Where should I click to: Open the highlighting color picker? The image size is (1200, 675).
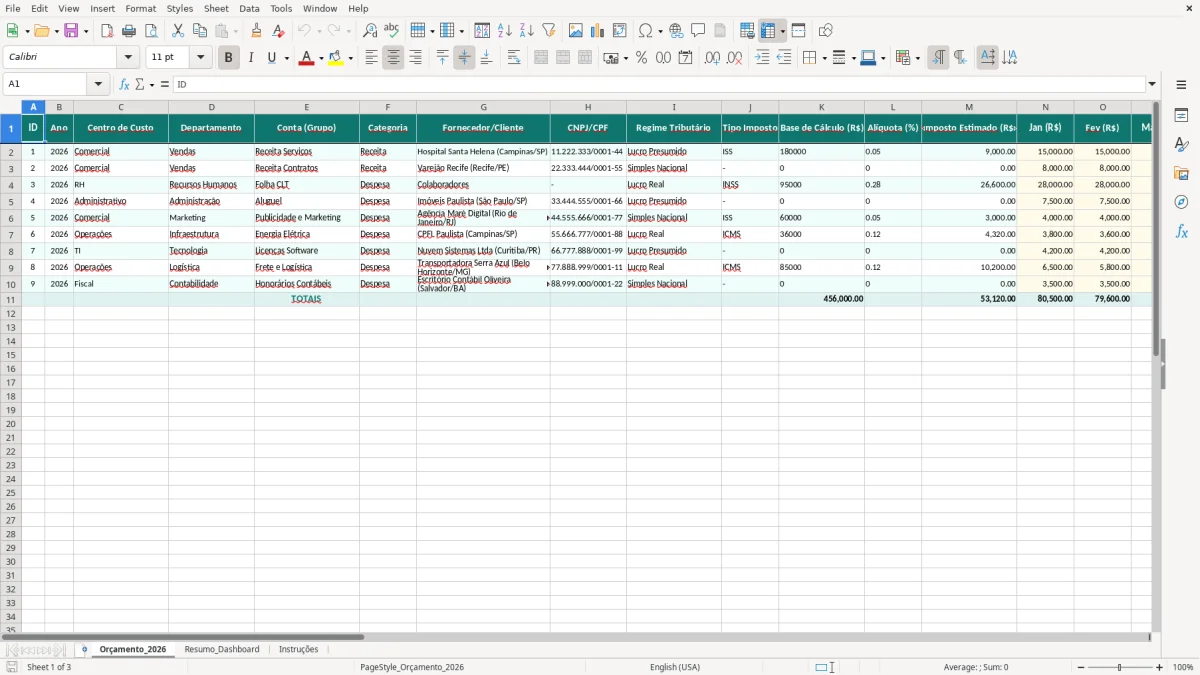(x=349, y=57)
